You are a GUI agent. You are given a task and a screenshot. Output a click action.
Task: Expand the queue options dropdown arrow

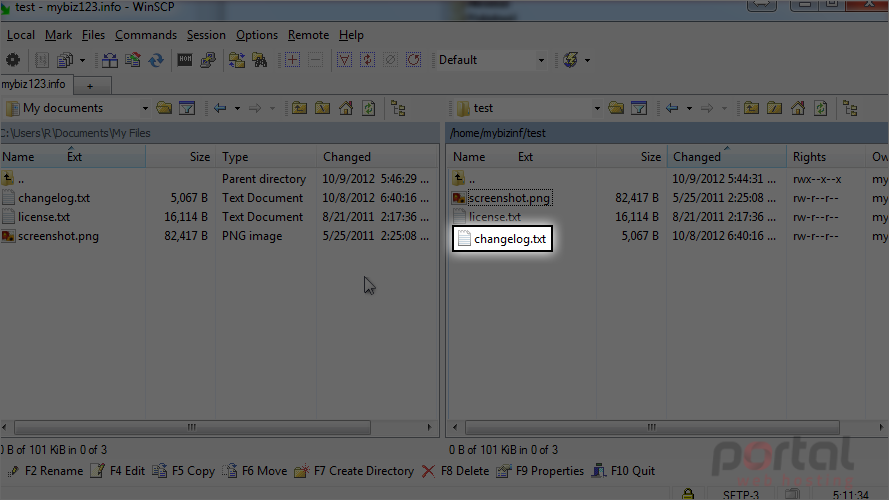point(82,60)
